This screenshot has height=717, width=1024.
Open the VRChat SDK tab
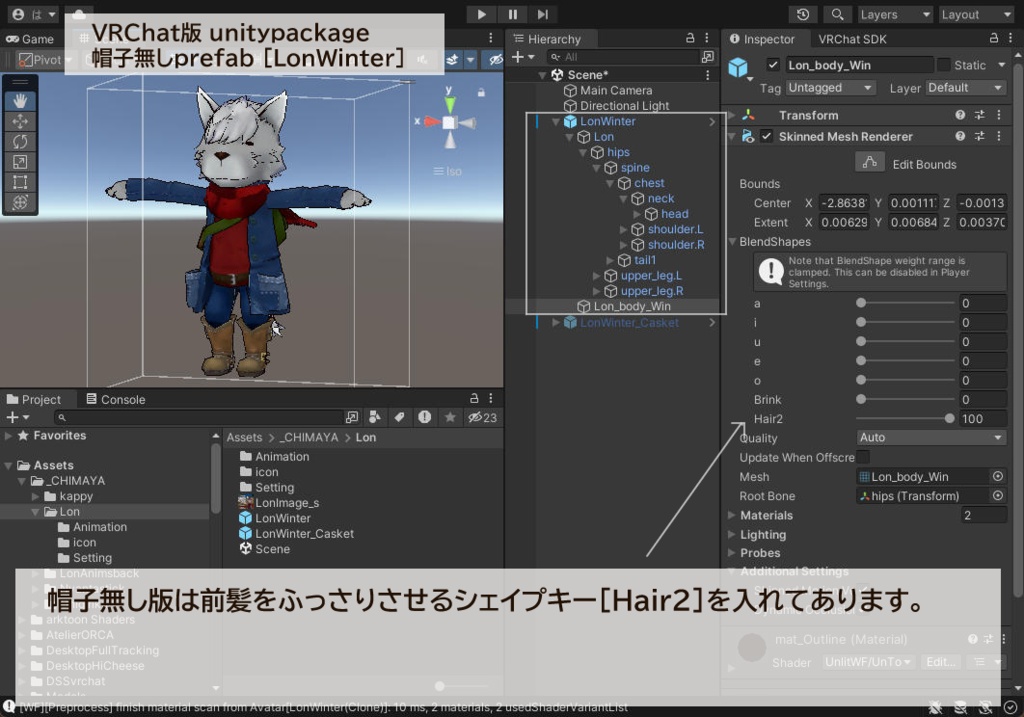[852, 39]
